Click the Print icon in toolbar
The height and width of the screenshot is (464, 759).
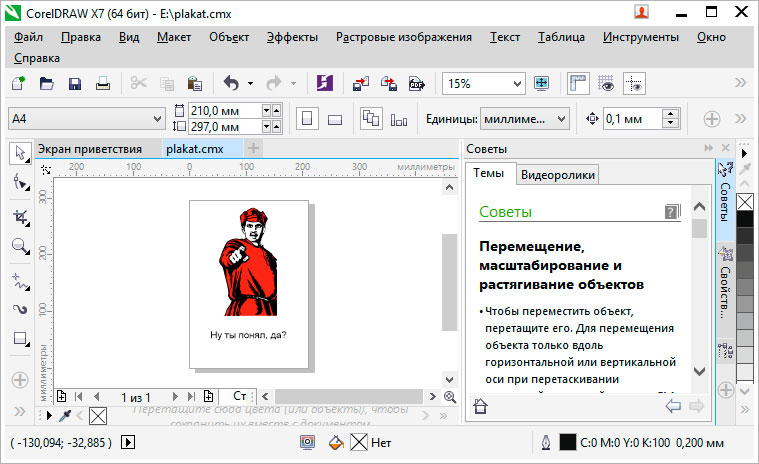pos(102,84)
